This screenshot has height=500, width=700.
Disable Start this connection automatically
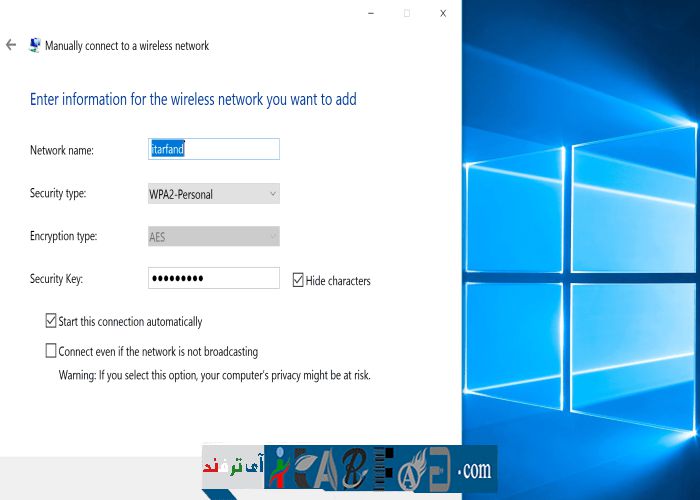point(52,321)
